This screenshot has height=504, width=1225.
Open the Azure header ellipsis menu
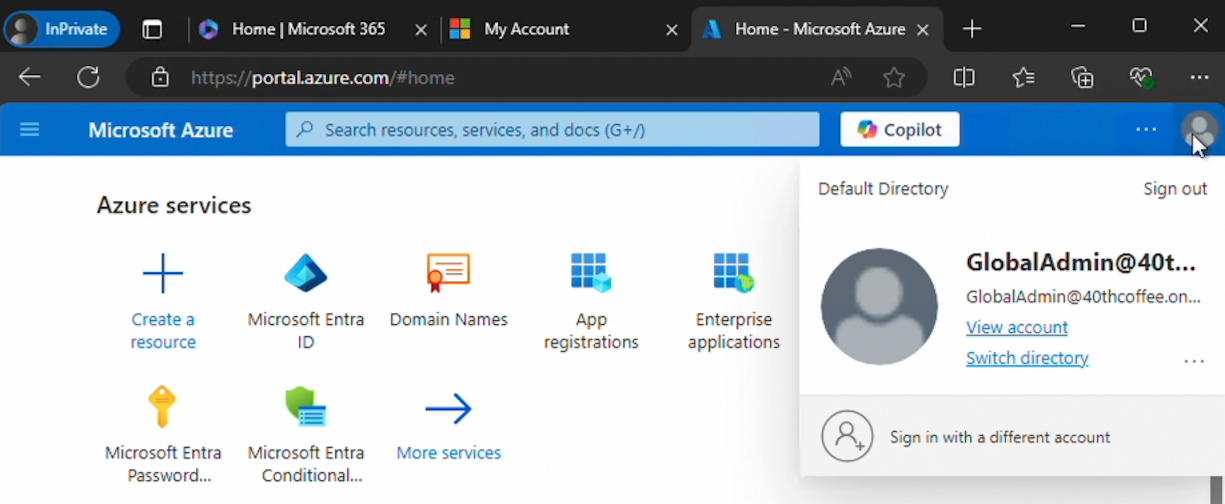(x=1146, y=130)
